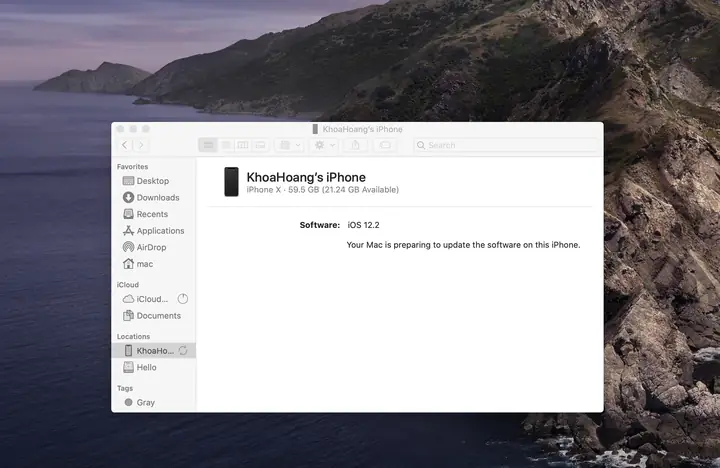Open the mac home folder
The image size is (720, 468).
pyautogui.click(x=154, y=264)
